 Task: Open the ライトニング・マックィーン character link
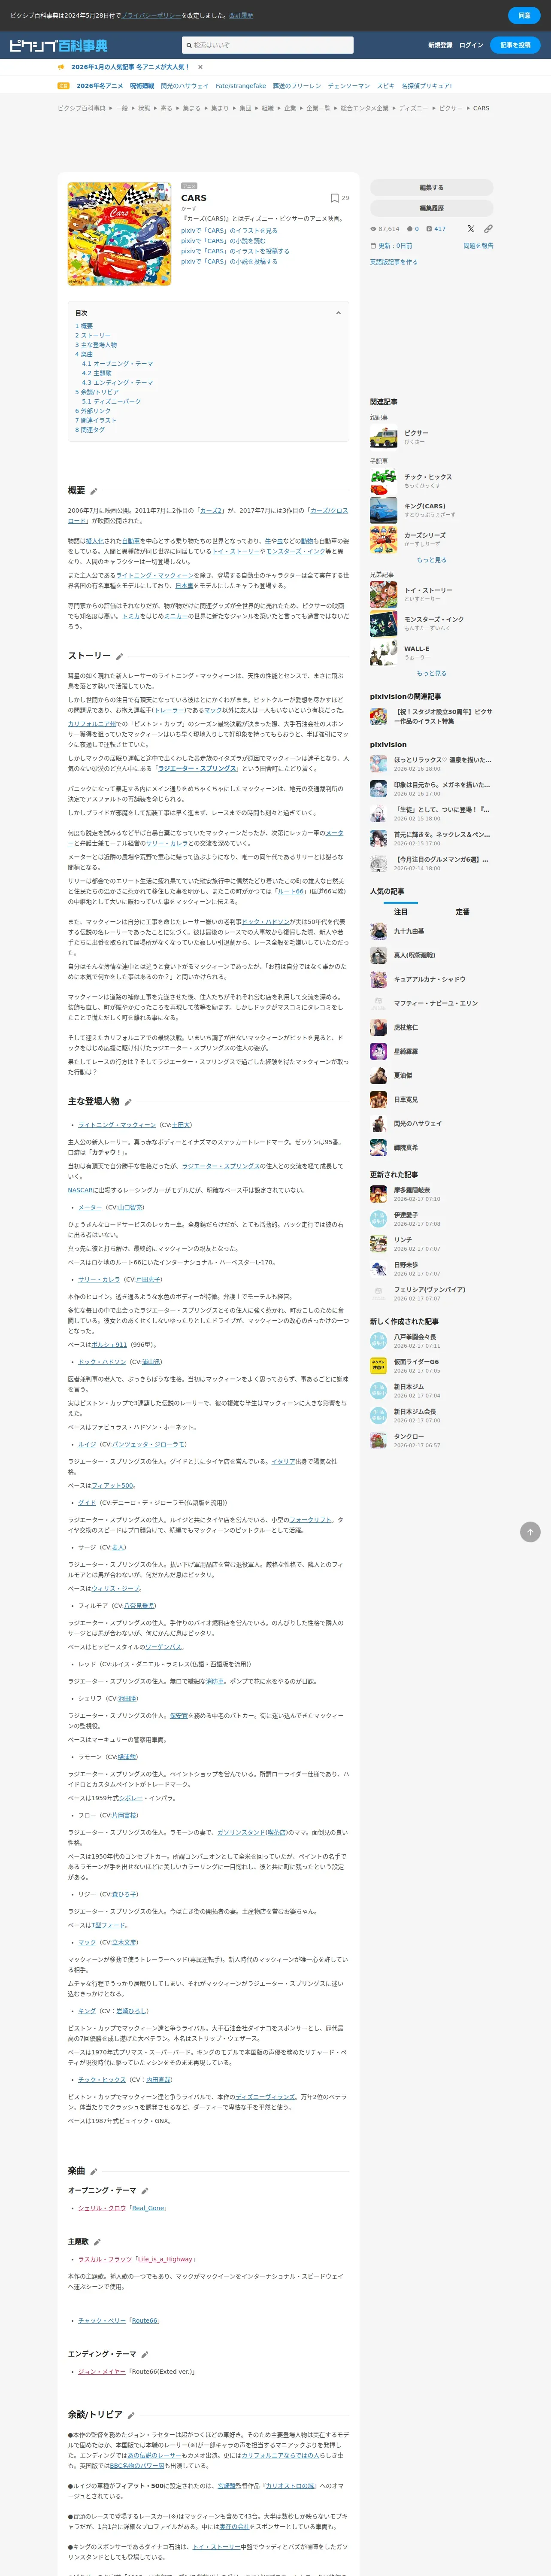click(117, 1125)
